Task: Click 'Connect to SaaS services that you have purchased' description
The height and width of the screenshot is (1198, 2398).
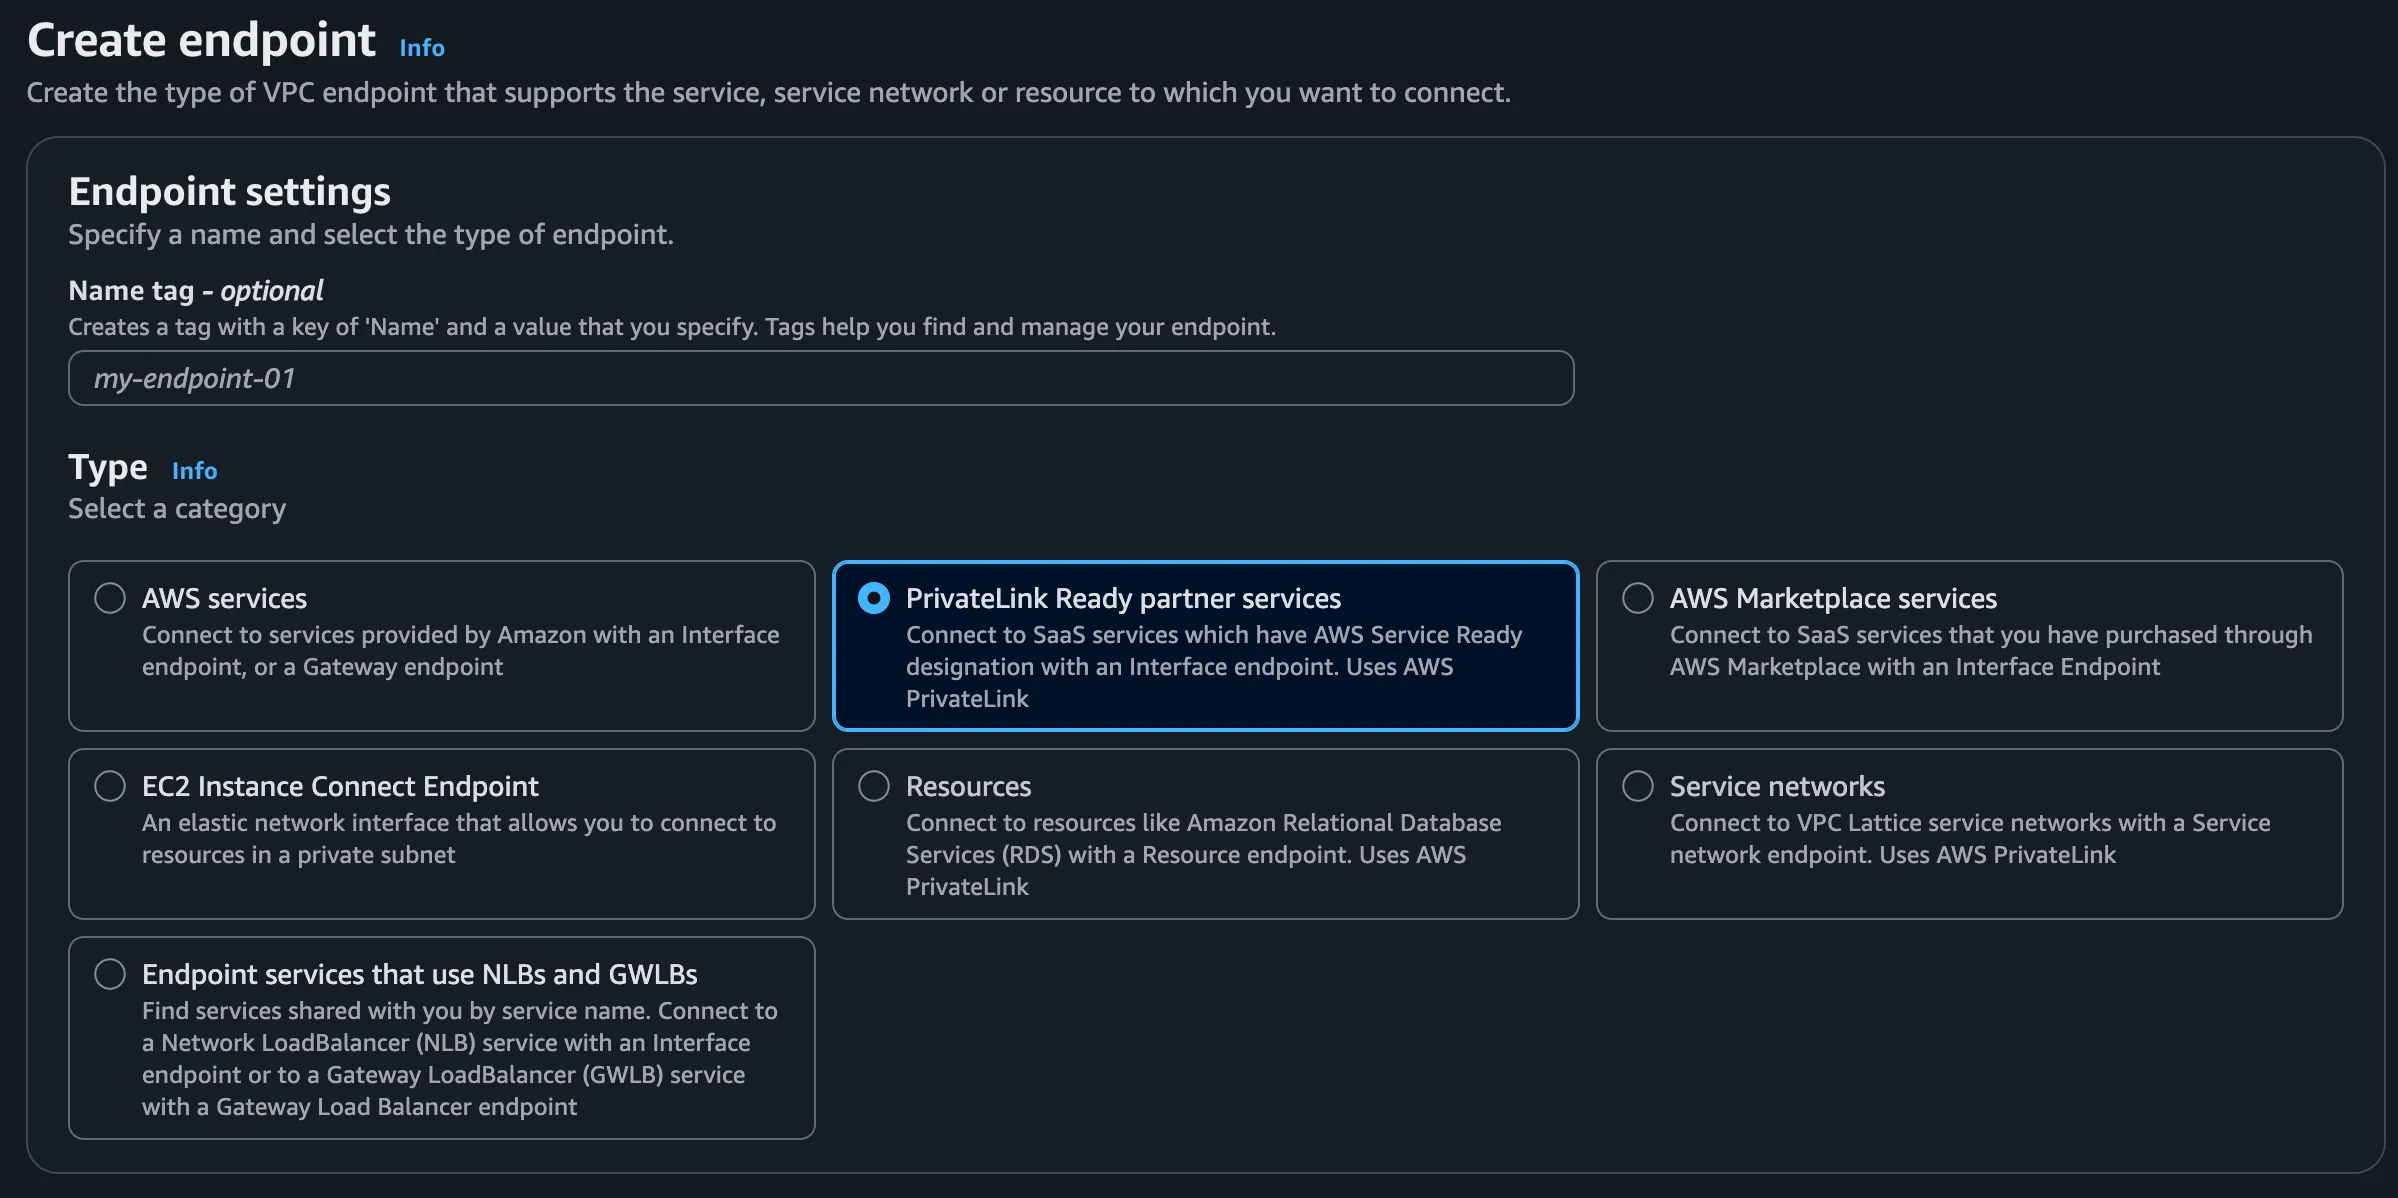Action: (1991, 651)
